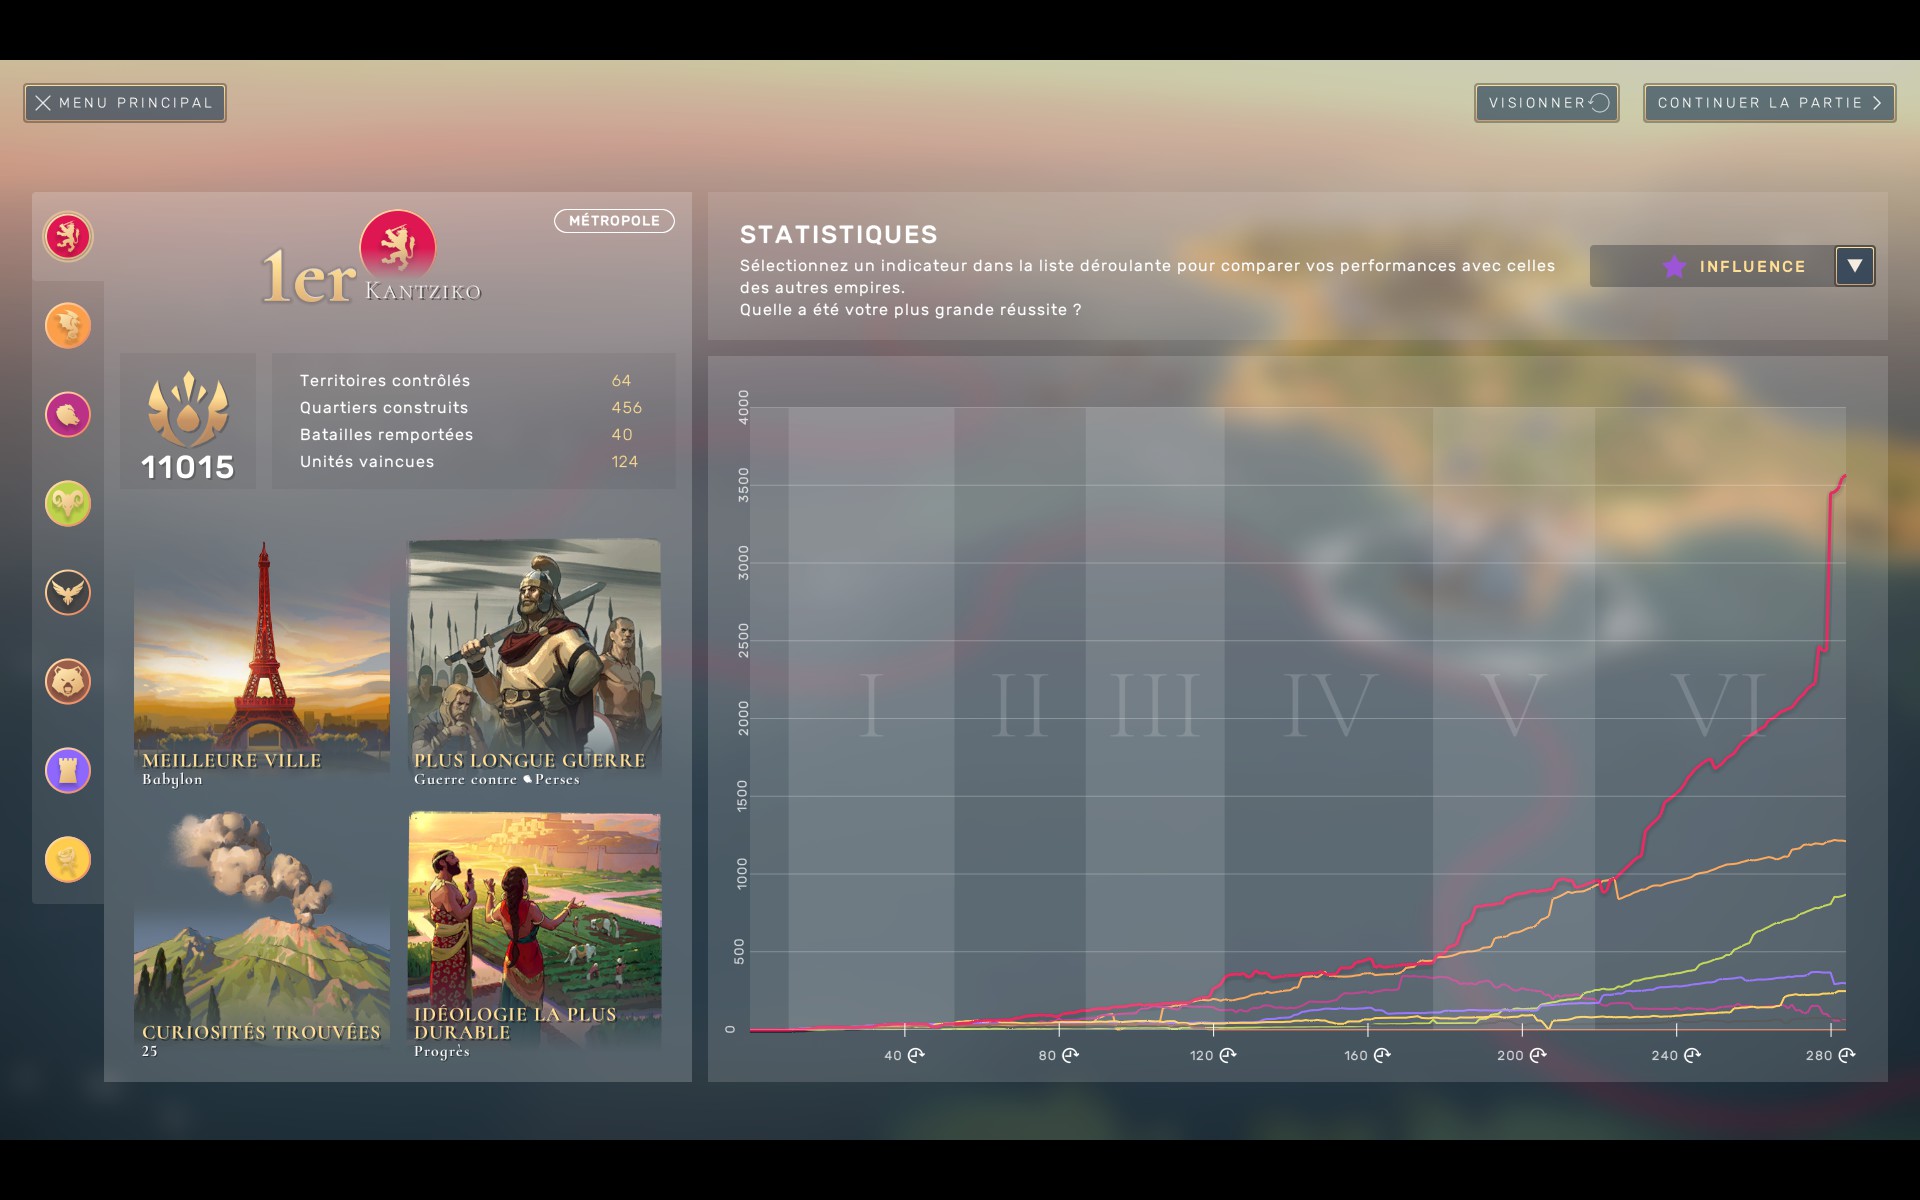
Task: Open the Meilleure Ville Babylon card
Action: tap(261, 655)
